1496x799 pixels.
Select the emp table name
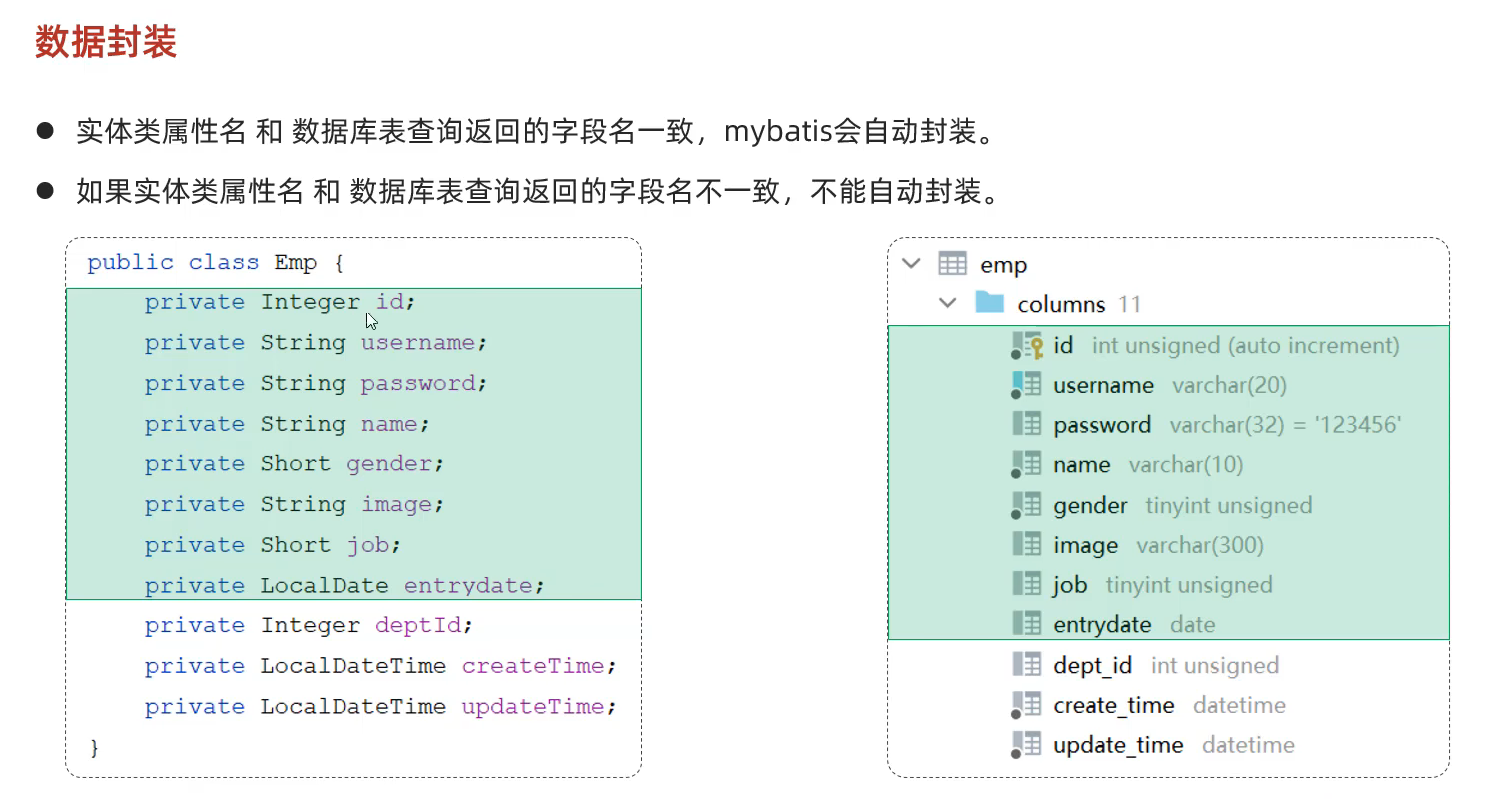click(1003, 265)
